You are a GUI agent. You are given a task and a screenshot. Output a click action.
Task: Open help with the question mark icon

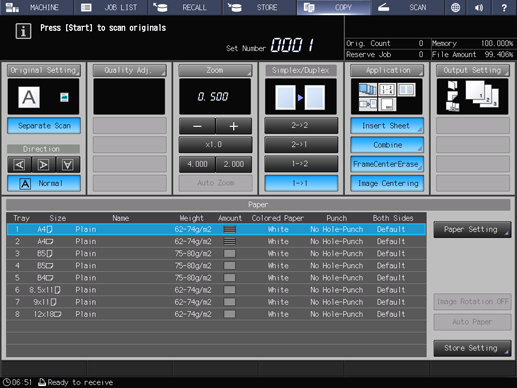pos(504,7)
